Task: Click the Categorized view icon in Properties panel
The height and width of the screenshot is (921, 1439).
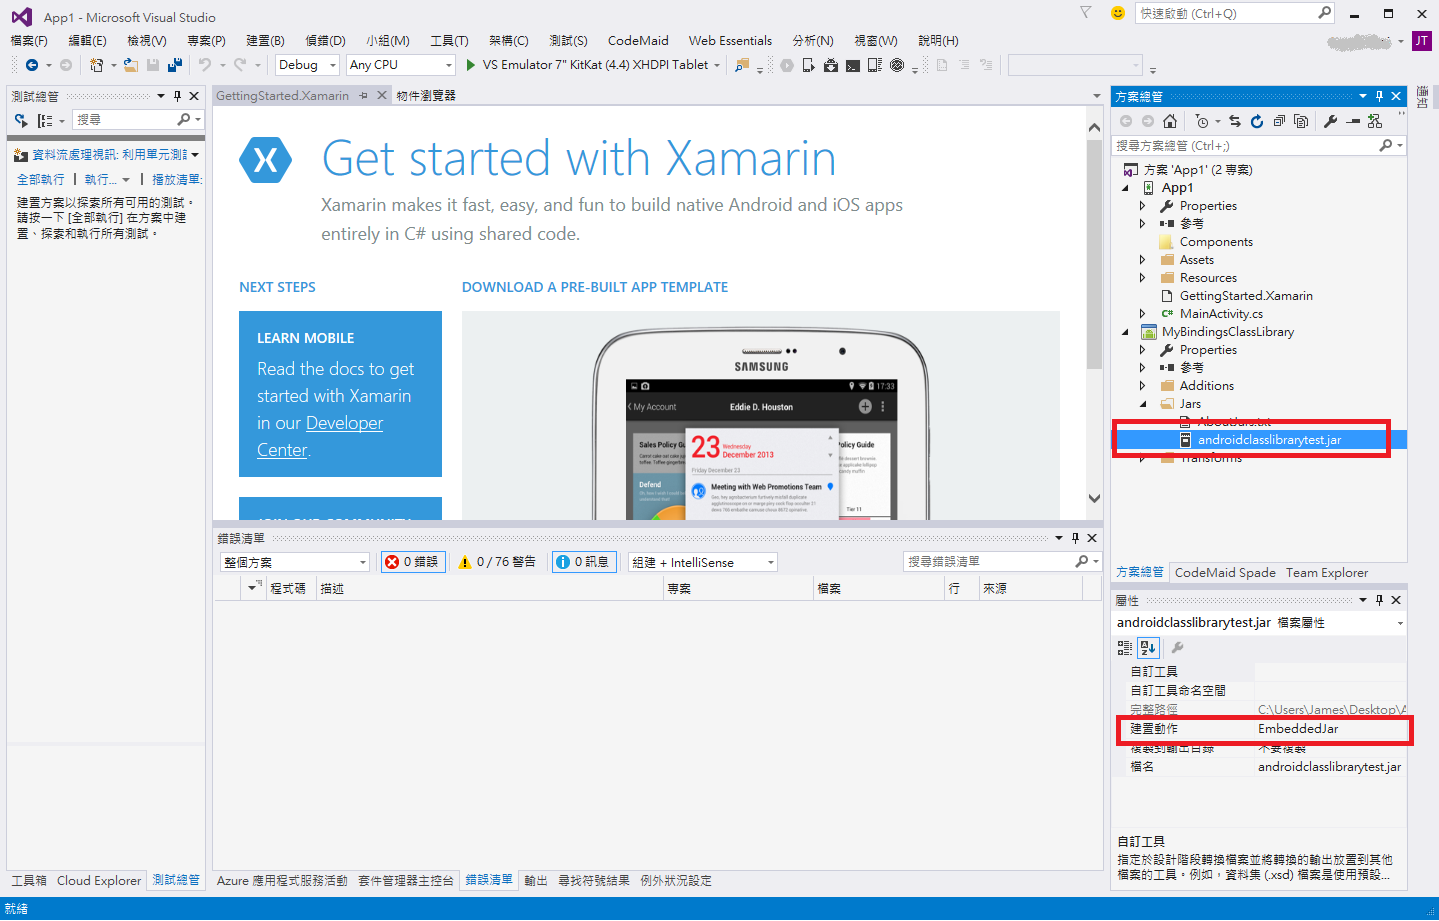Action: 1125,648
